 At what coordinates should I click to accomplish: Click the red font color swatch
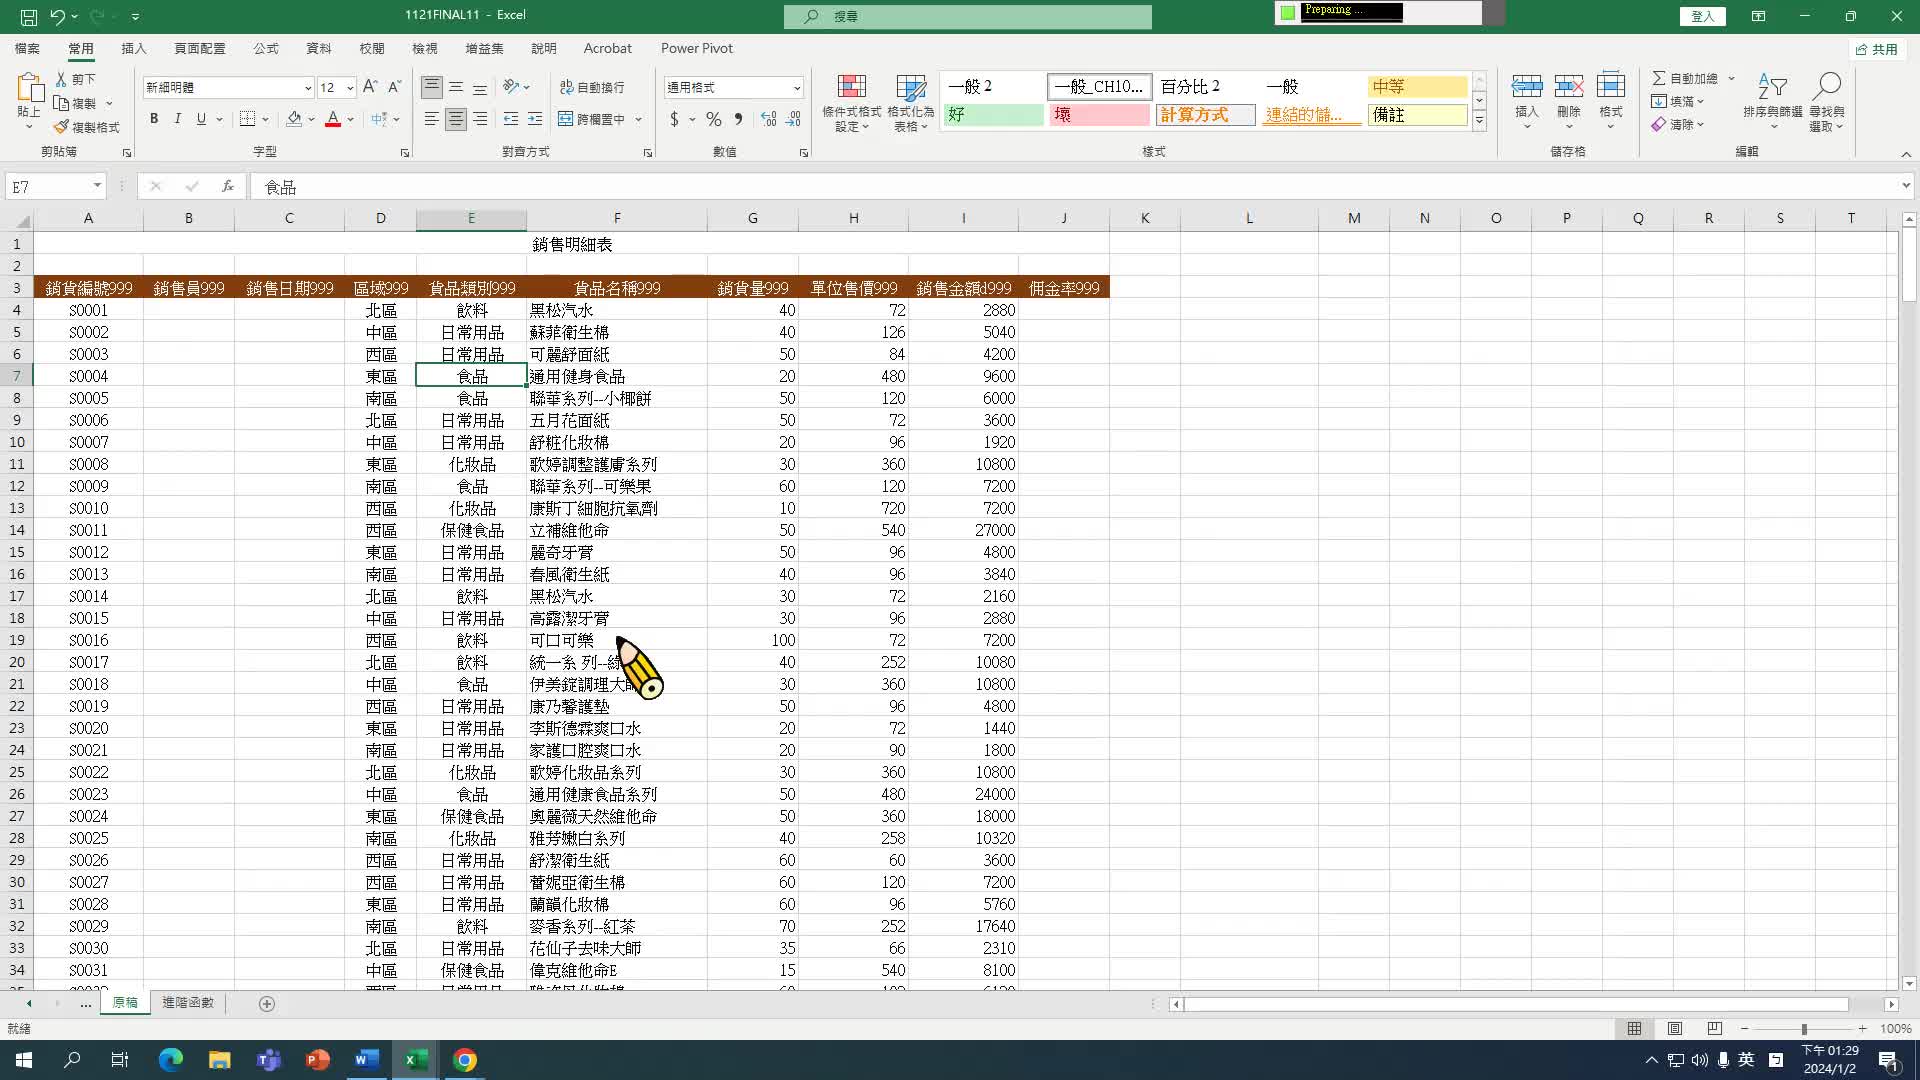click(x=333, y=119)
